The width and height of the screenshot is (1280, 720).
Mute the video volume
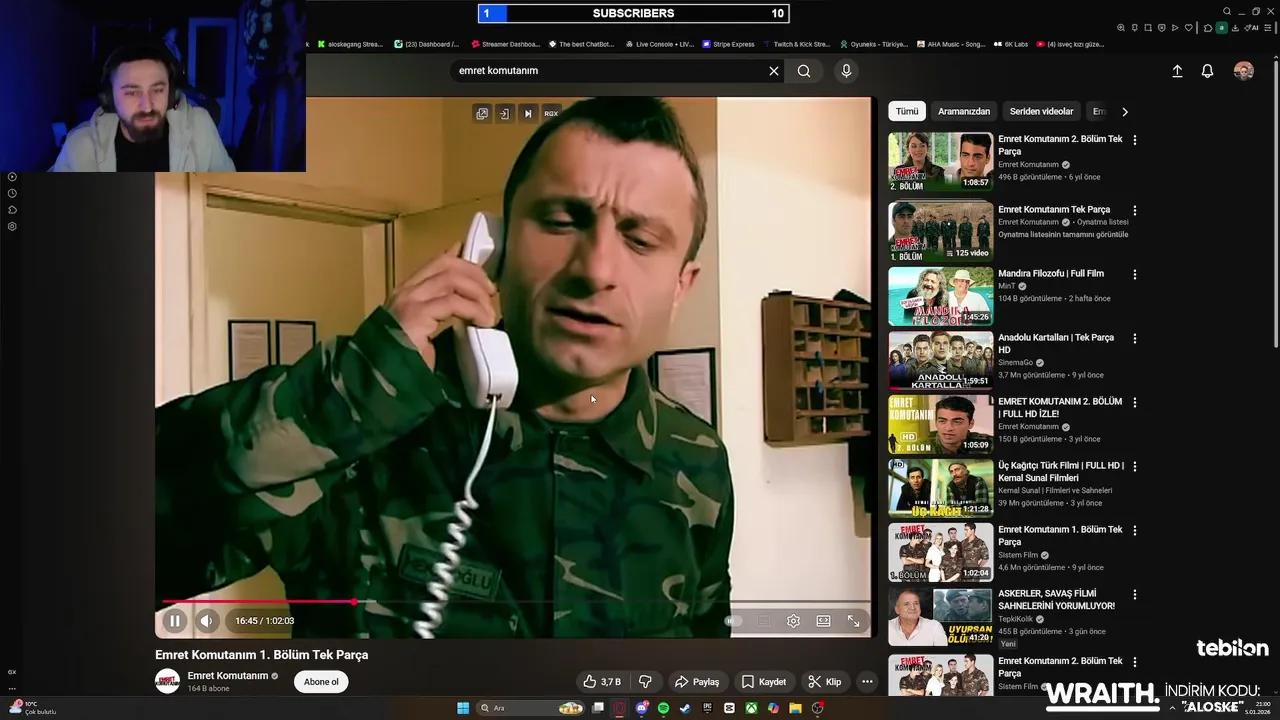206,621
